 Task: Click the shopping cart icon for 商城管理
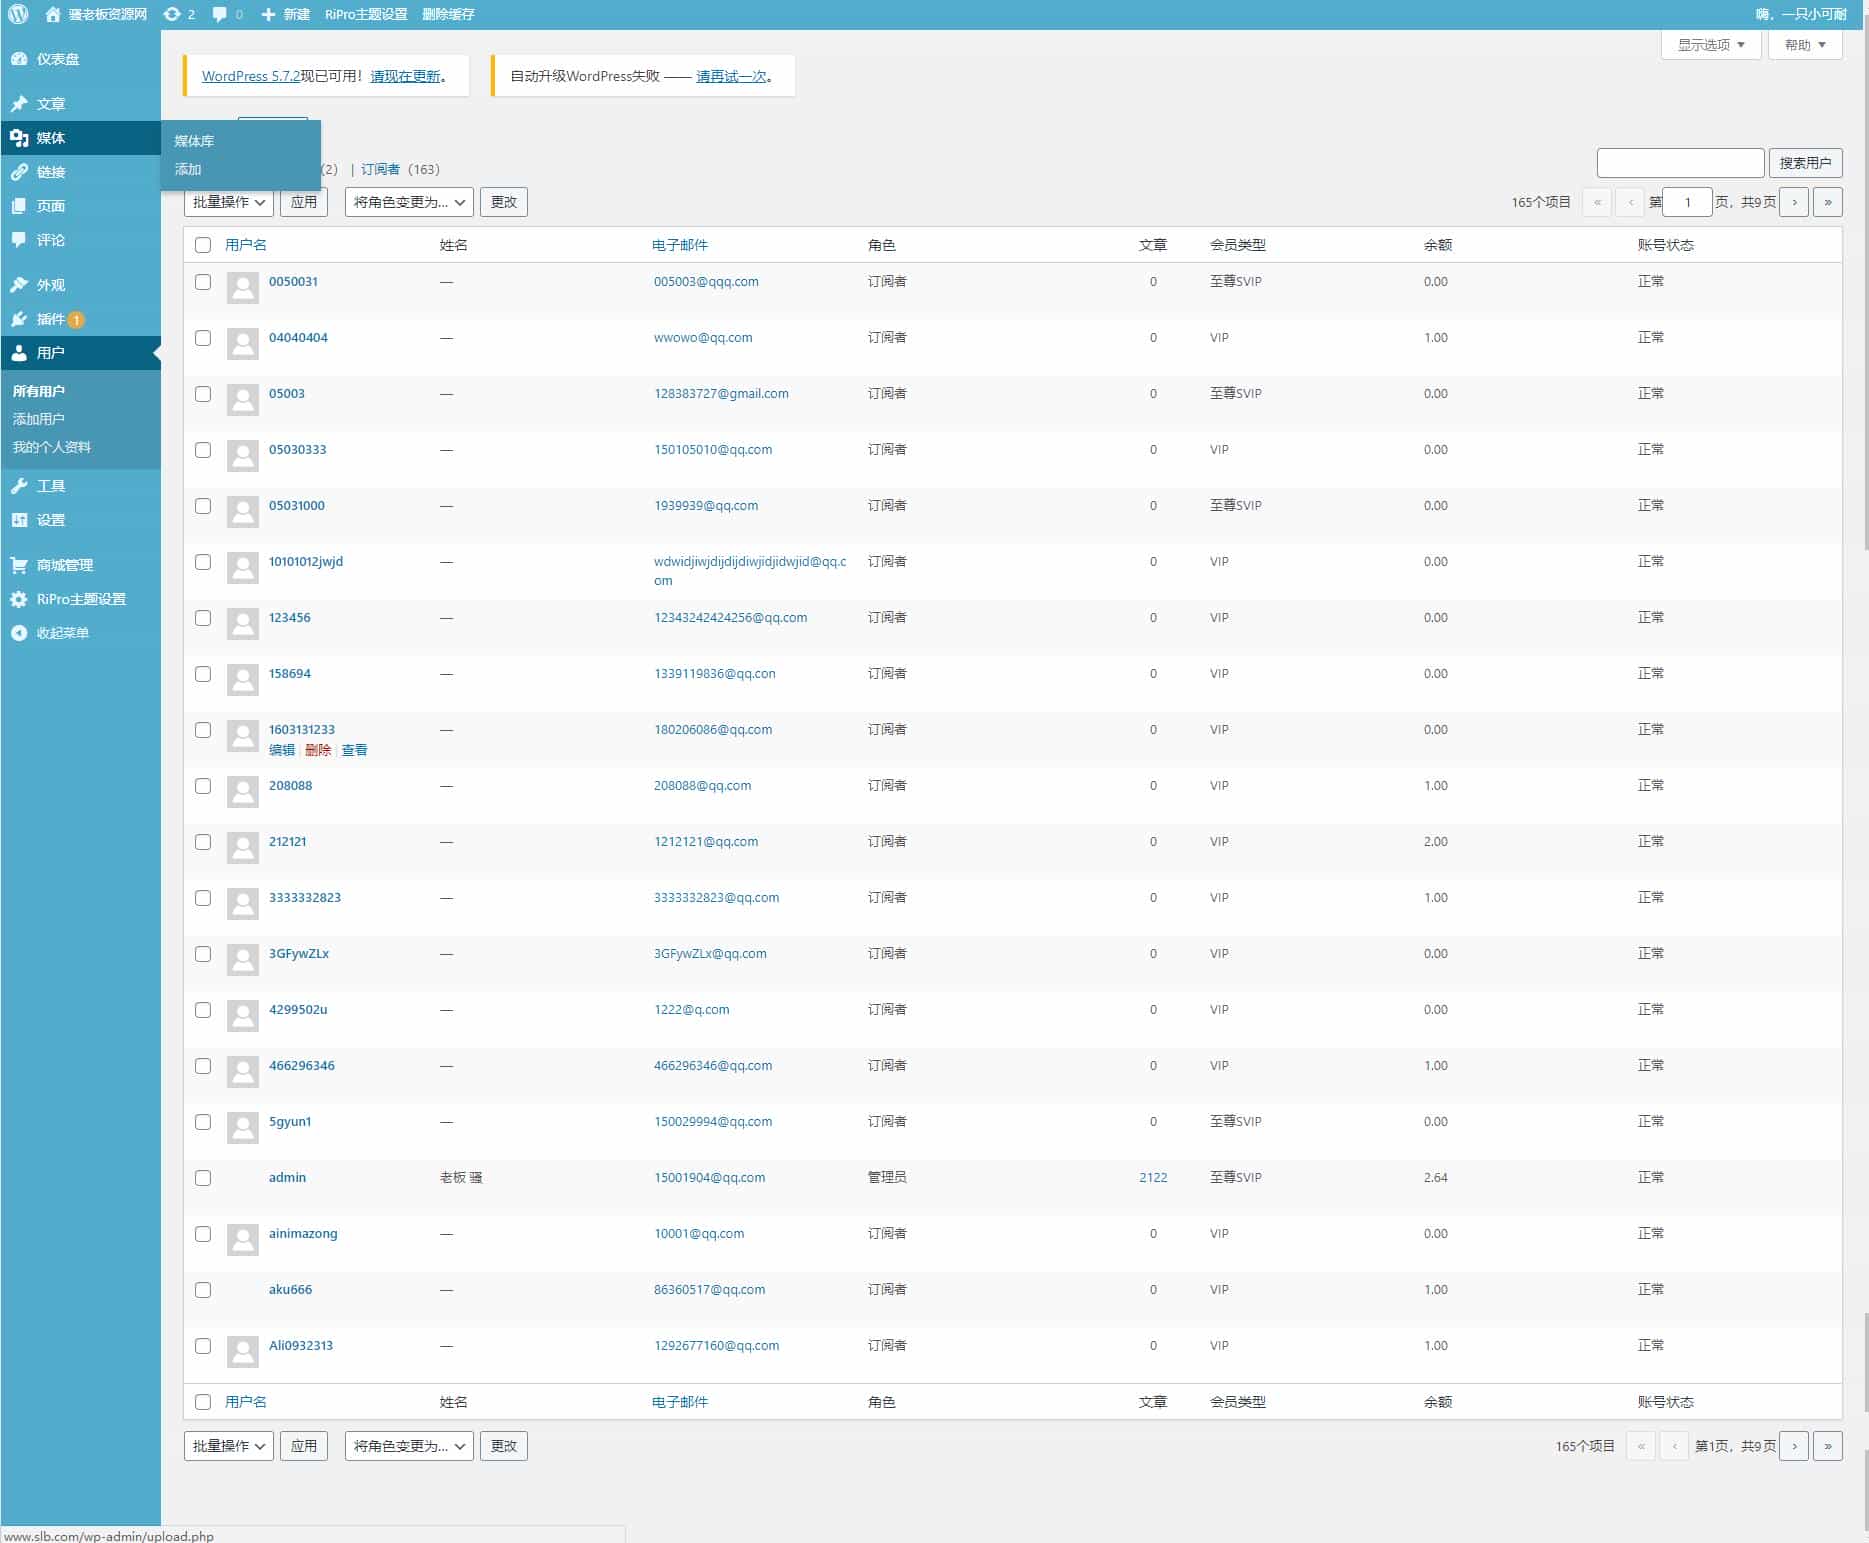[19, 565]
